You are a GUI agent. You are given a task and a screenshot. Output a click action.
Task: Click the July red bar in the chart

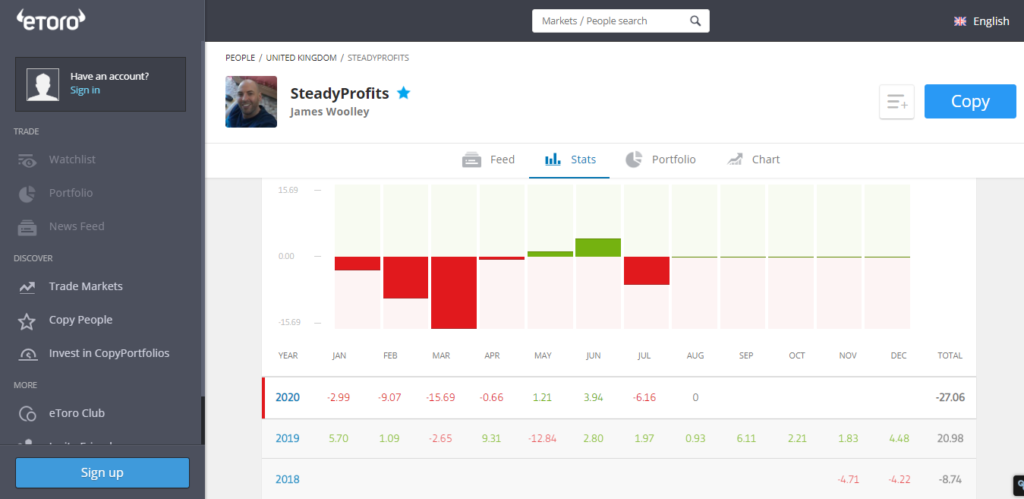point(647,270)
